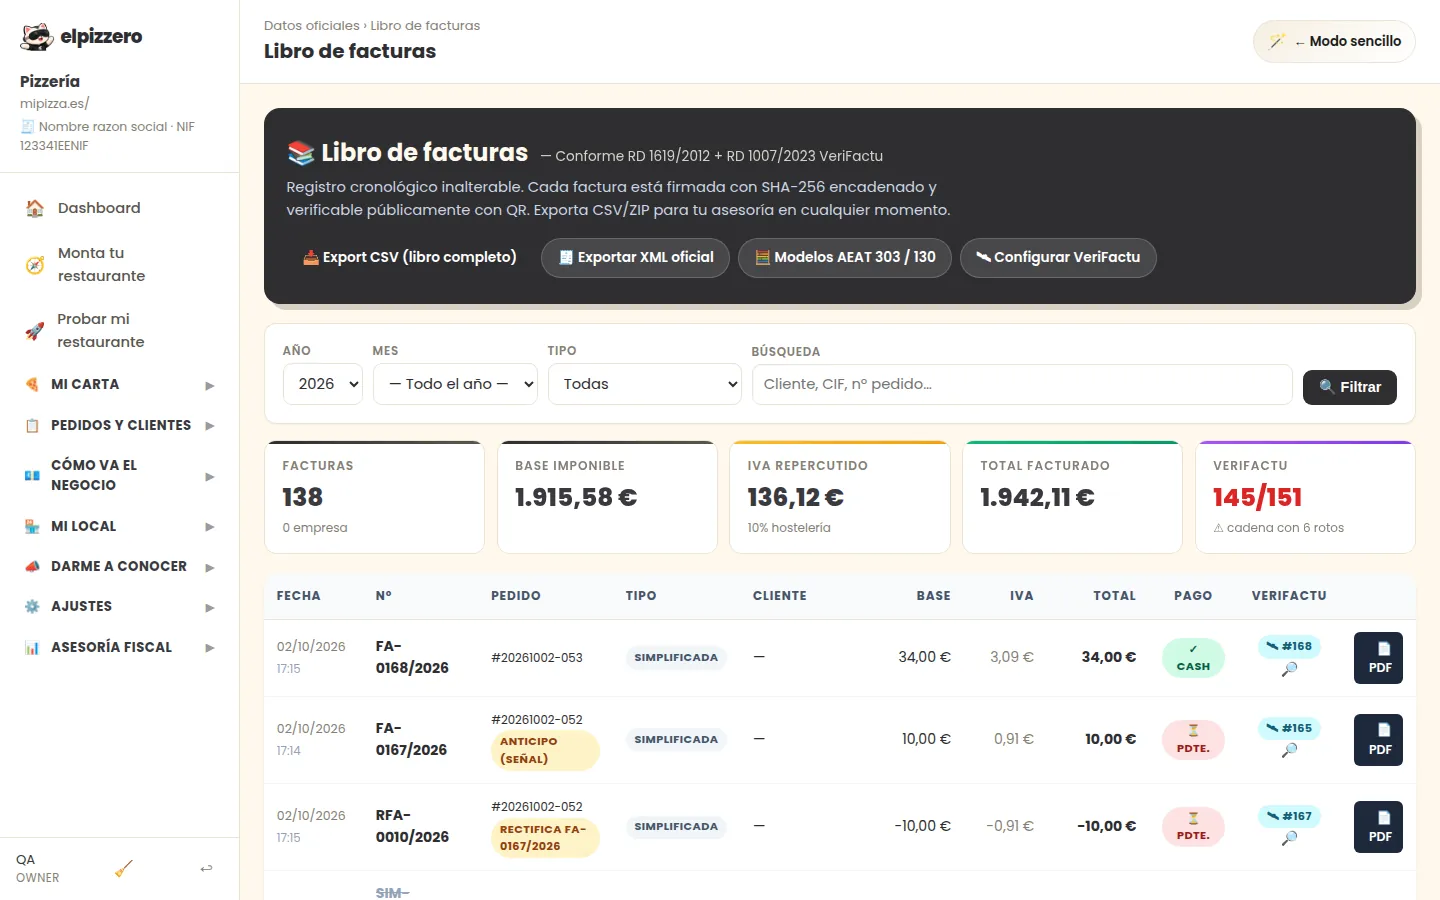Download PDF for invoice FA-0167/2026

point(1378,740)
